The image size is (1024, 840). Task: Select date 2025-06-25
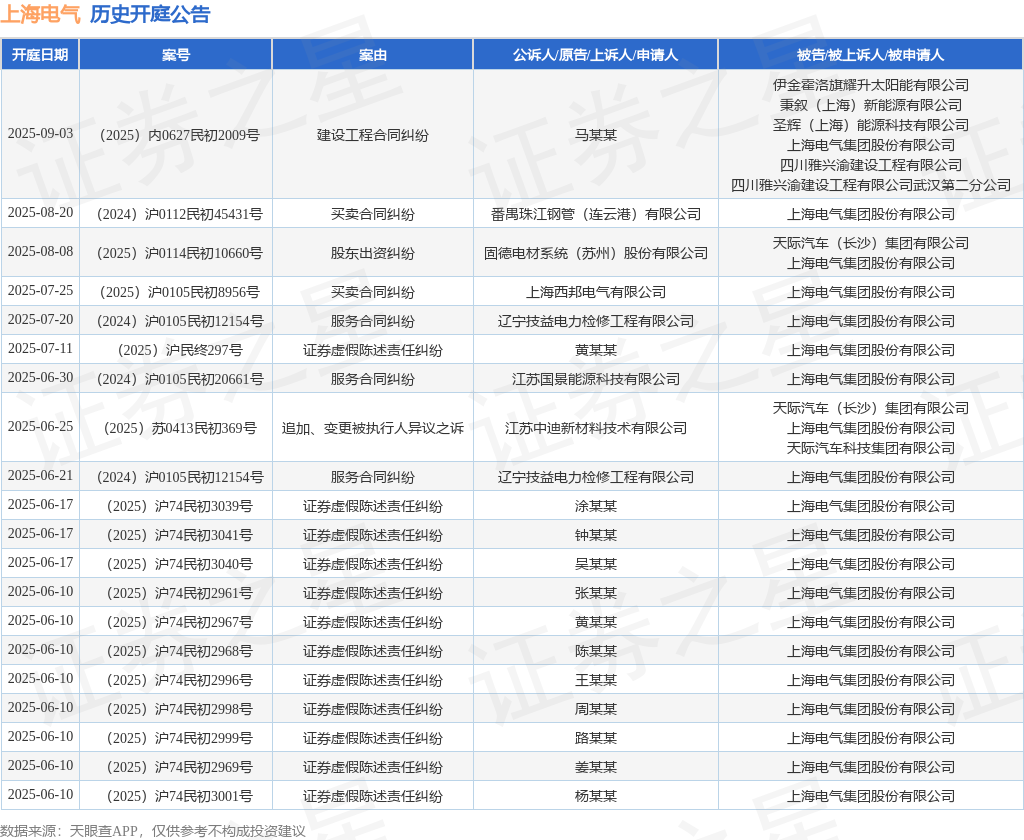pos(40,427)
